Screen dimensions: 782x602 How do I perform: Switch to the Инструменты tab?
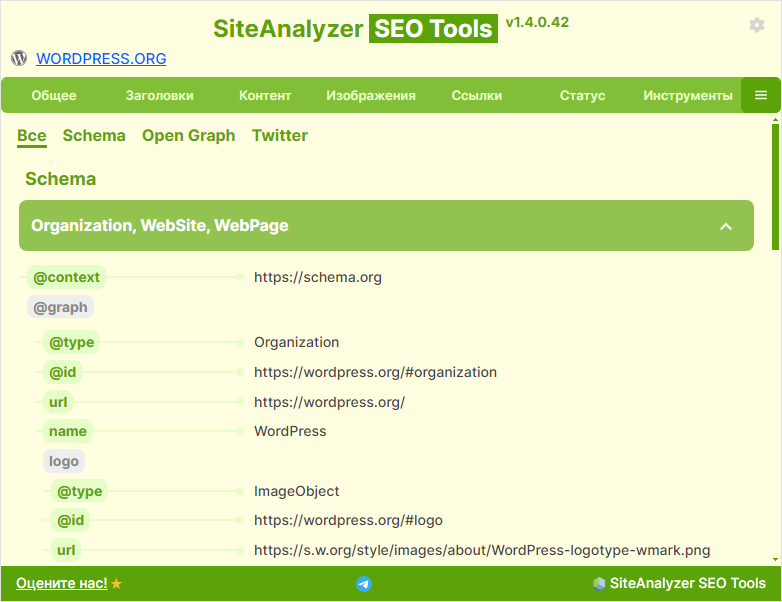click(x=688, y=95)
